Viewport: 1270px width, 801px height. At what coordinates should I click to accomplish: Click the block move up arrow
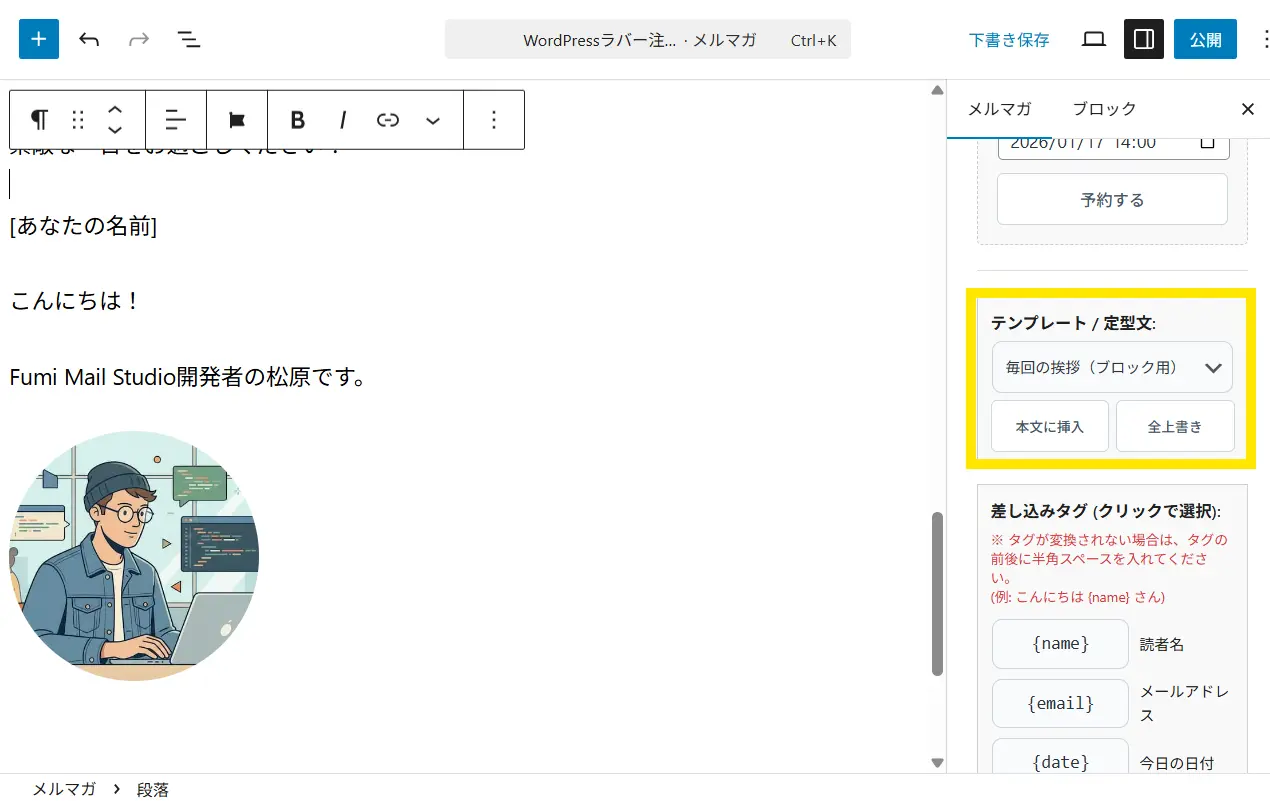coord(115,110)
